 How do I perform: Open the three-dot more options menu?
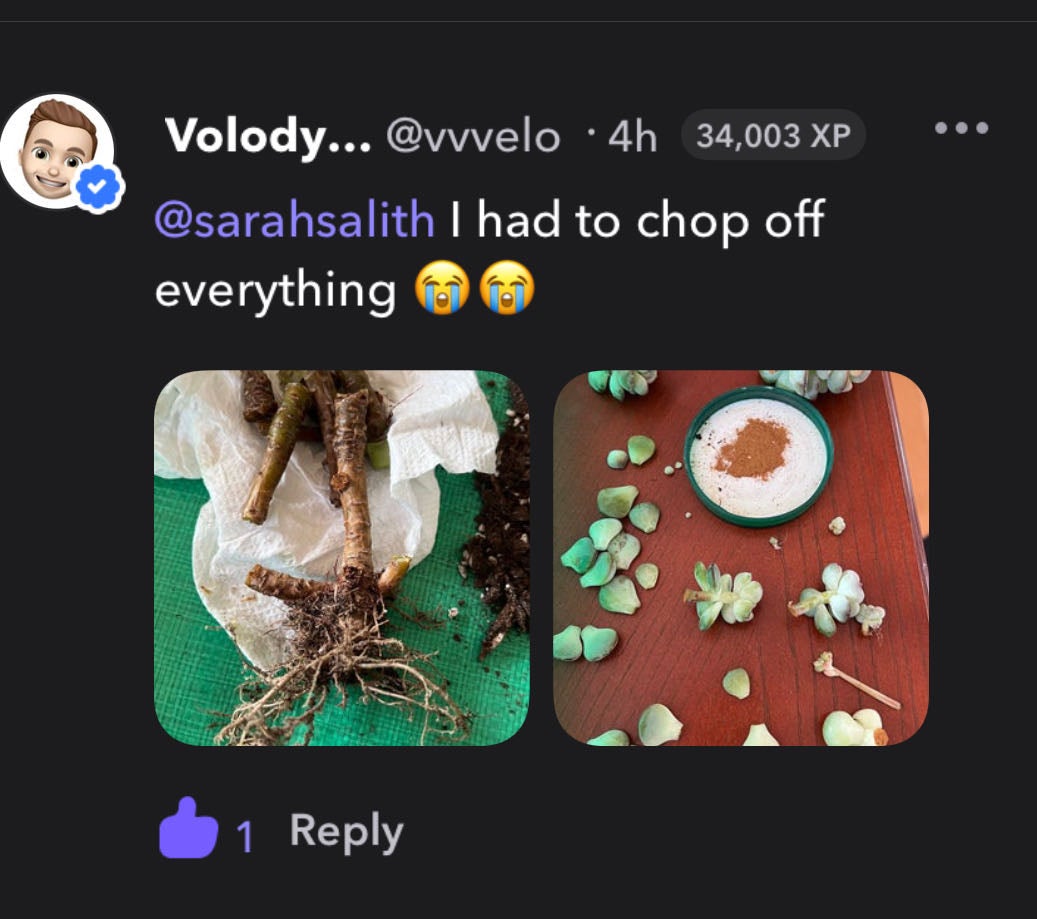[961, 129]
